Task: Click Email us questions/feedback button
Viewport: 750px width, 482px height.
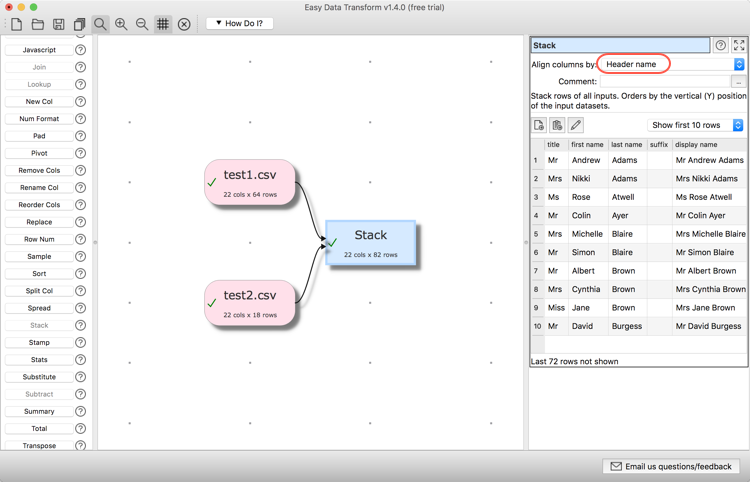Action: pyautogui.click(x=673, y=466)
